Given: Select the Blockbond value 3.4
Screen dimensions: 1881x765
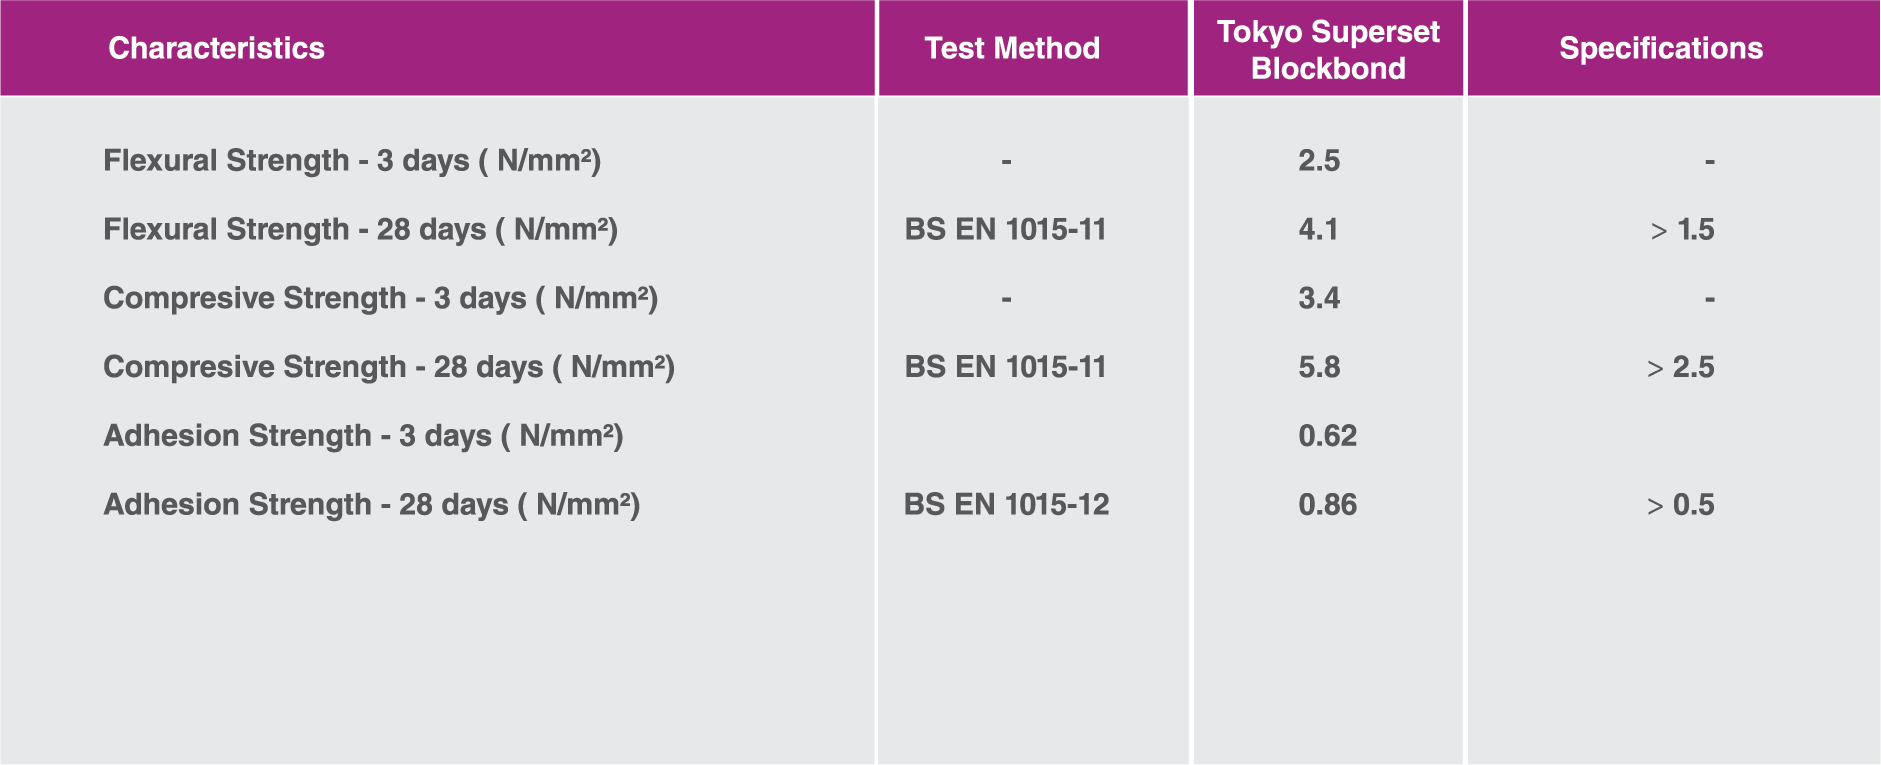Looking at the screenshot, I should point(1319,298).
